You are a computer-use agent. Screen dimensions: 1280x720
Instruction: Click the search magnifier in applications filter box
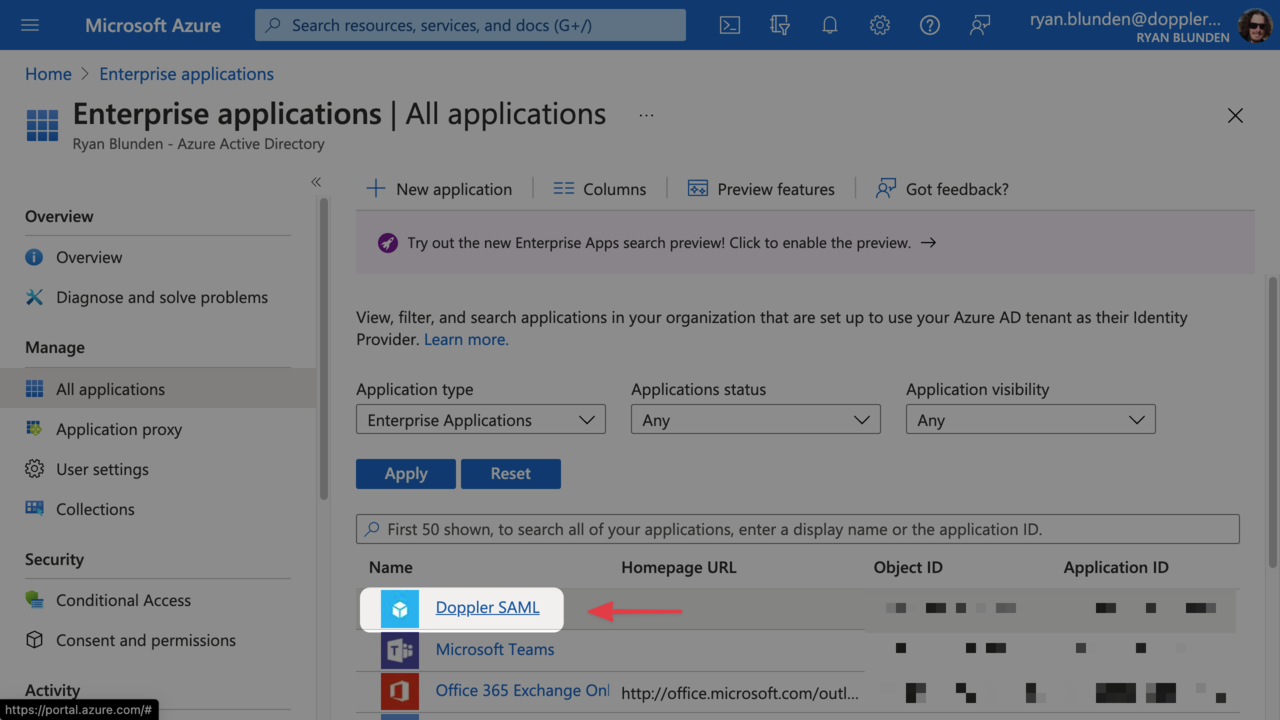point(372,529)
